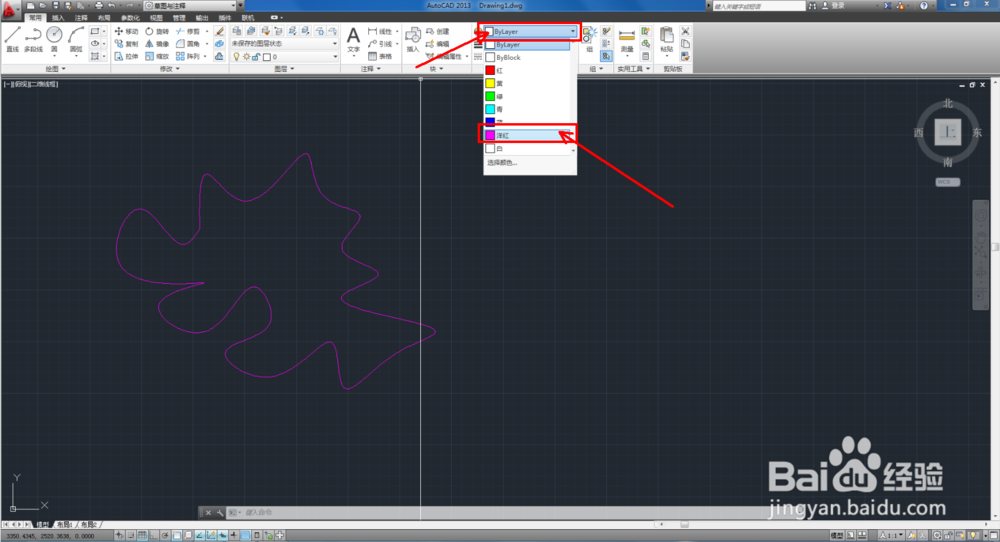Image resolution: width=1000 pixels, height=542 pixels.
Task: Click the Linear dimension (线性) button
Action: (x=380, y=31)
